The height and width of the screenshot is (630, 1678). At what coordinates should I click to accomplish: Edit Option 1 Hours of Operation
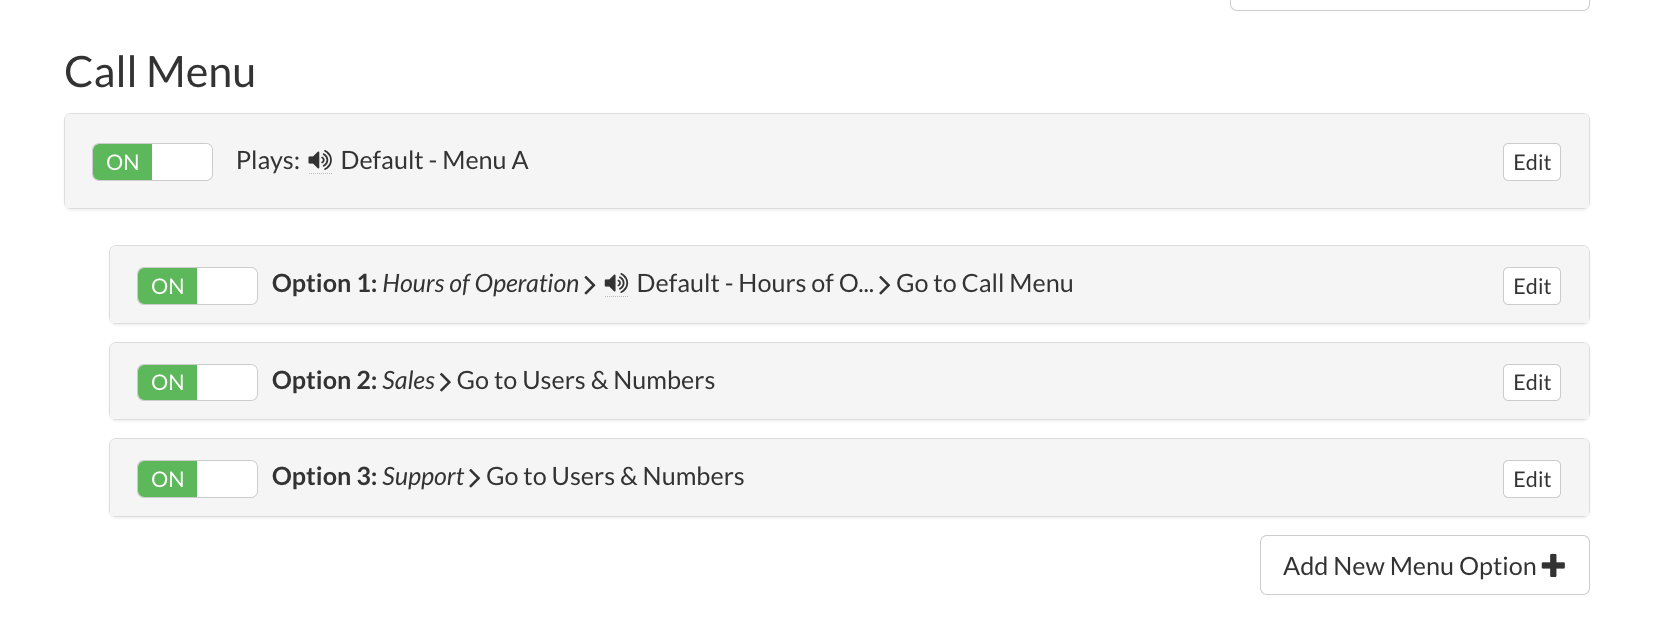coord(1531,286)
